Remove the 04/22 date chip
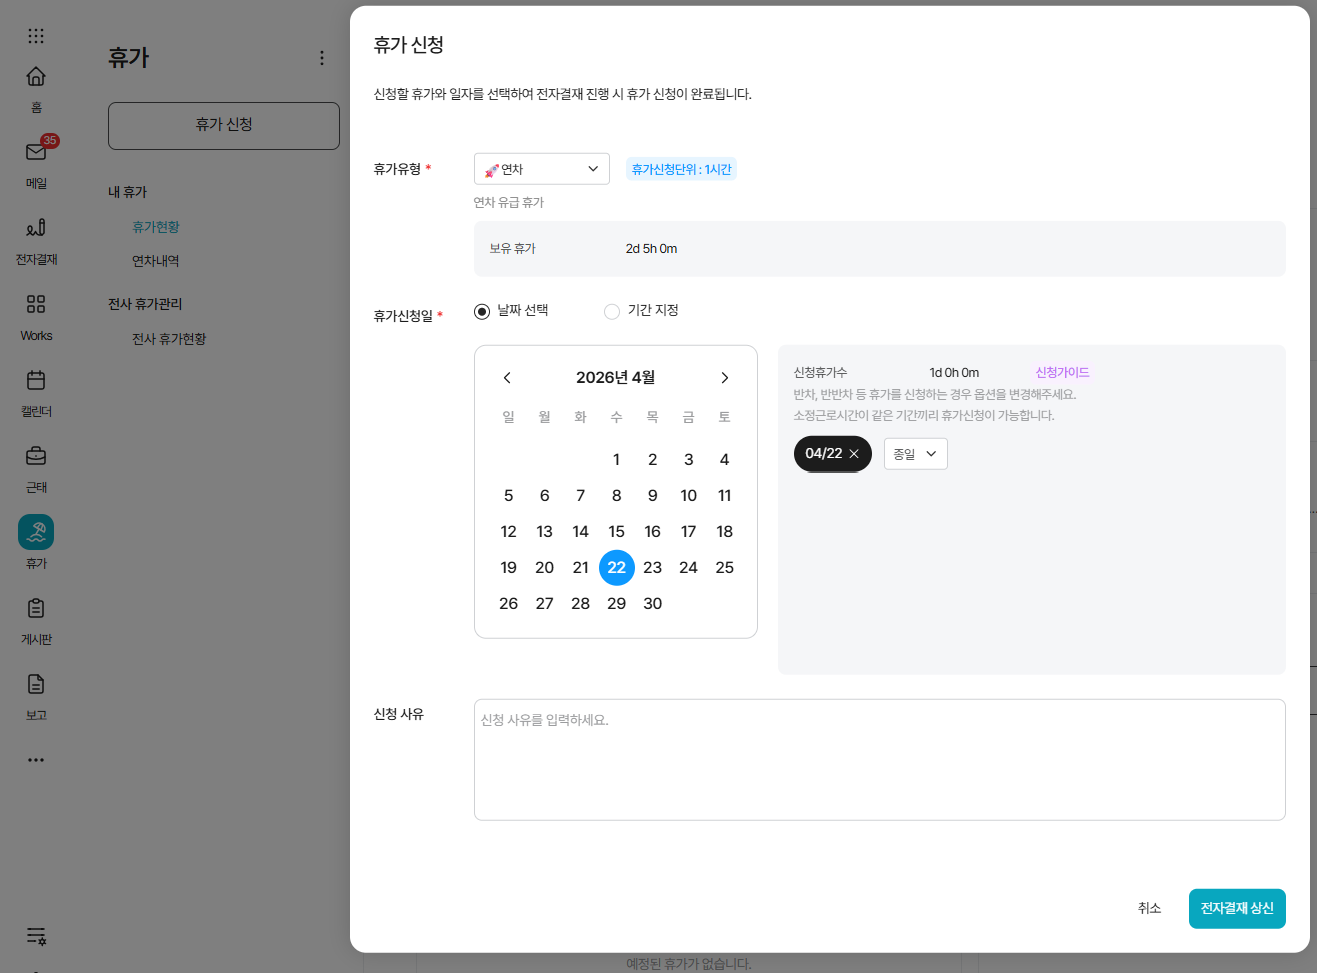This screenshot has height=973, width=1317. 854,454
